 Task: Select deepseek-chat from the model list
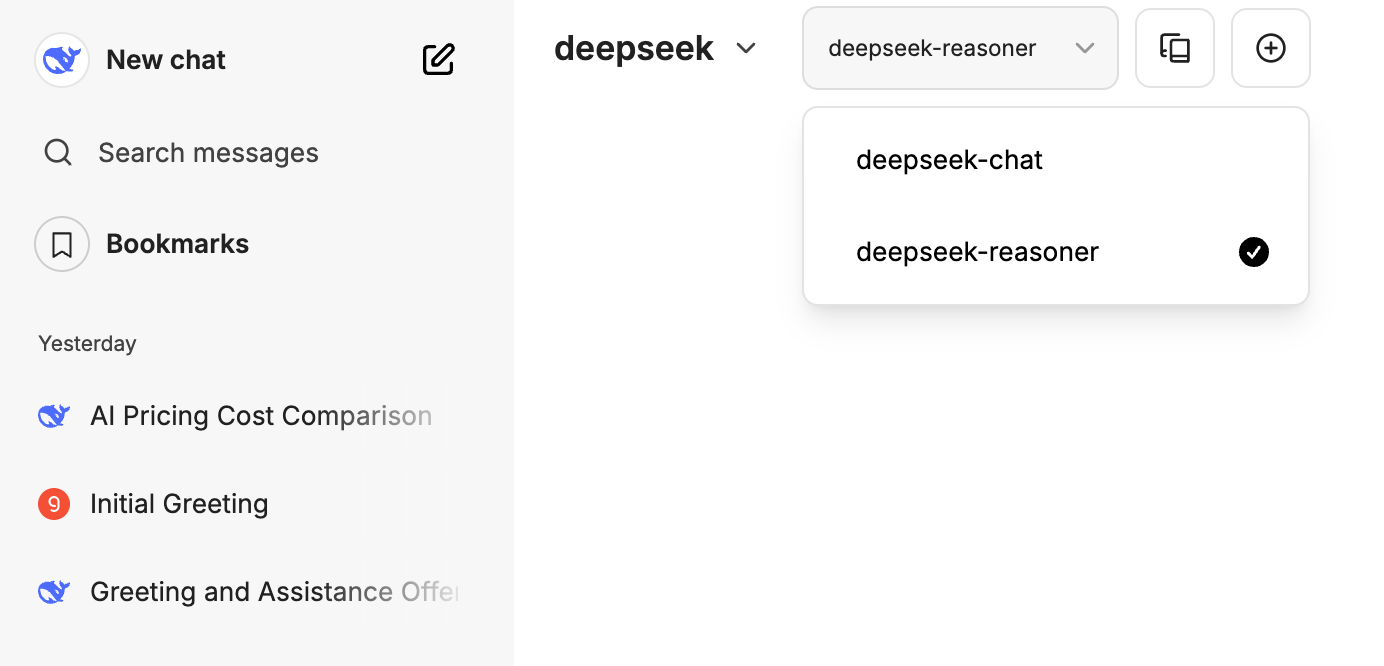(x=949, y=160)
